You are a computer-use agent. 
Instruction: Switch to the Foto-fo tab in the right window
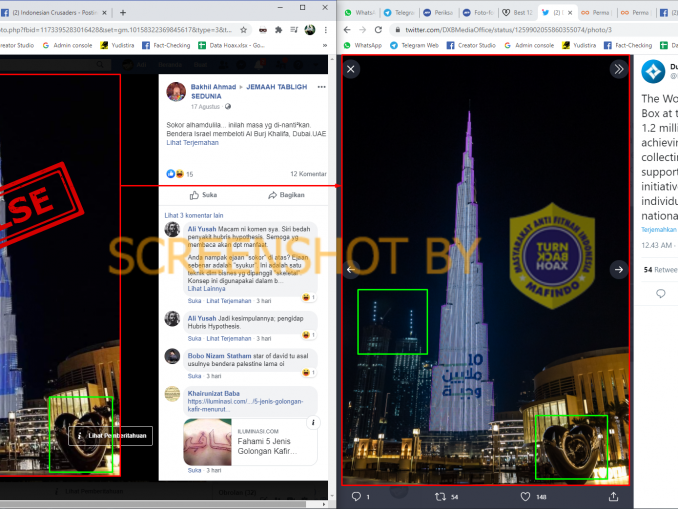[478, 13]
